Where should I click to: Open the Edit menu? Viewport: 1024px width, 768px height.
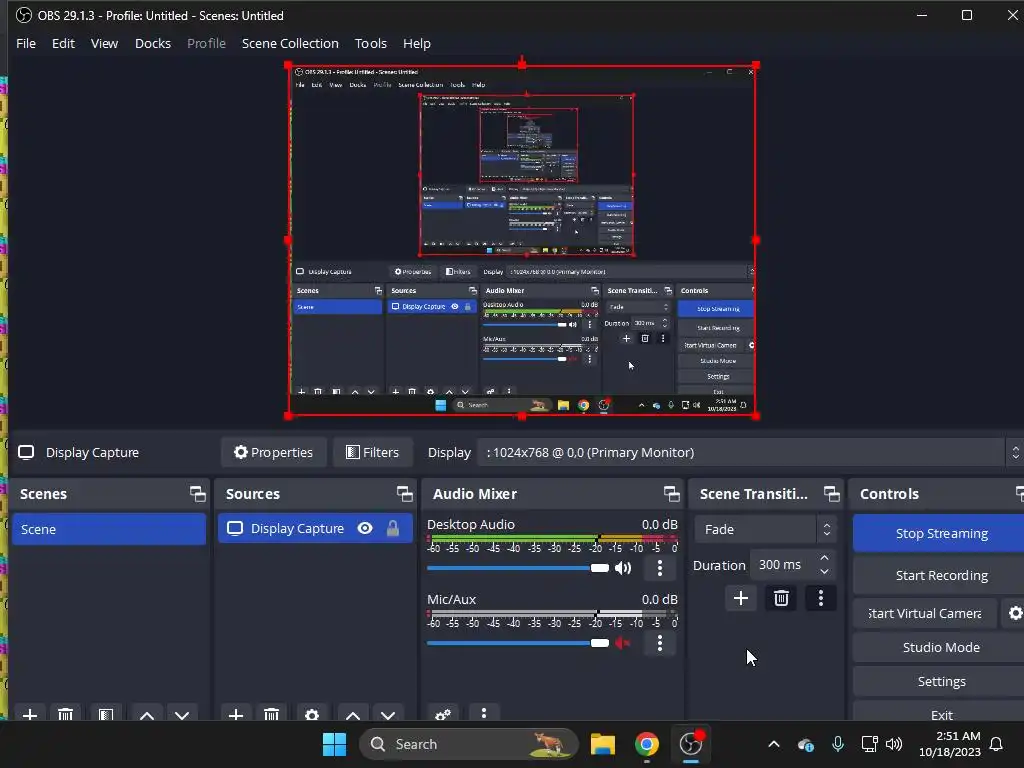[63, 43]
